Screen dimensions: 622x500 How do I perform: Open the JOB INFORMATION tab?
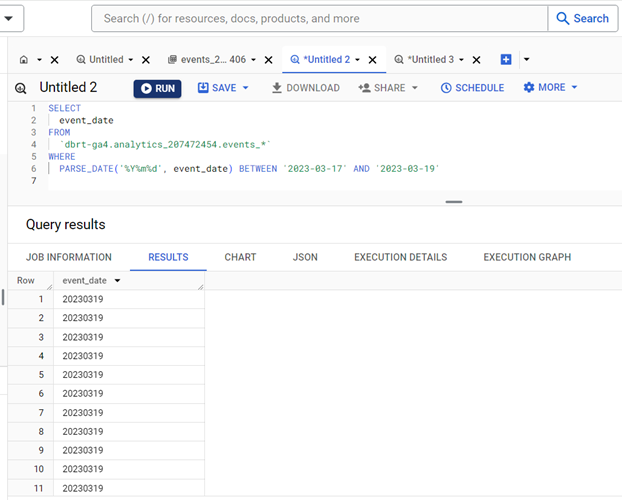tap(69, 257)
